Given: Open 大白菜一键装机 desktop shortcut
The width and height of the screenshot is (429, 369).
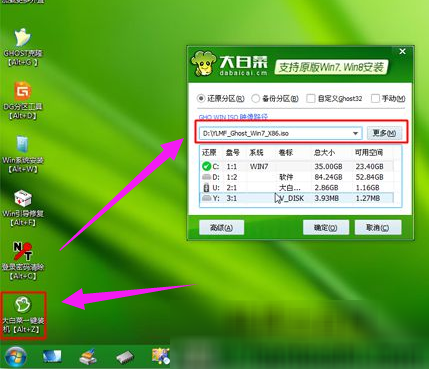Looking at the screenshot, I should (x=23, y=315).
